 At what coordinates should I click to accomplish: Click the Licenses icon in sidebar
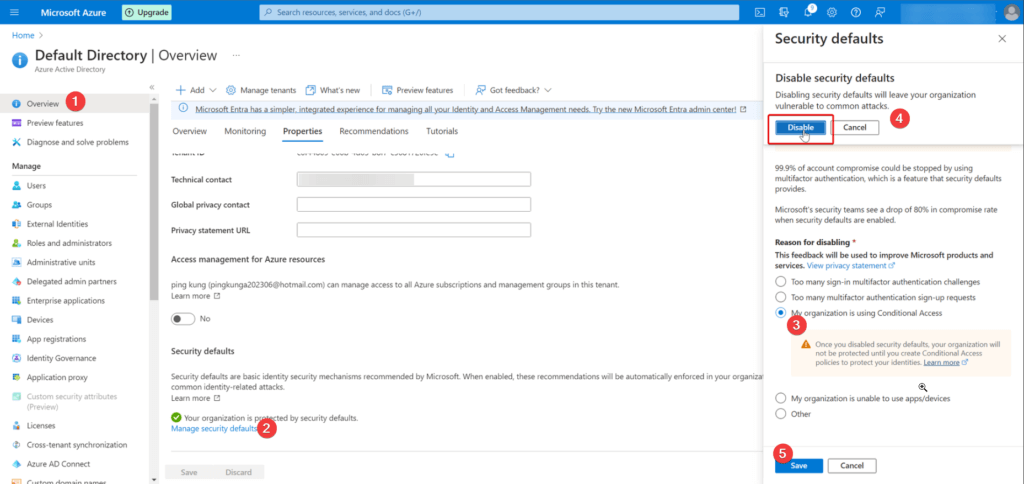pyautogui.click(x=17, y=425)
